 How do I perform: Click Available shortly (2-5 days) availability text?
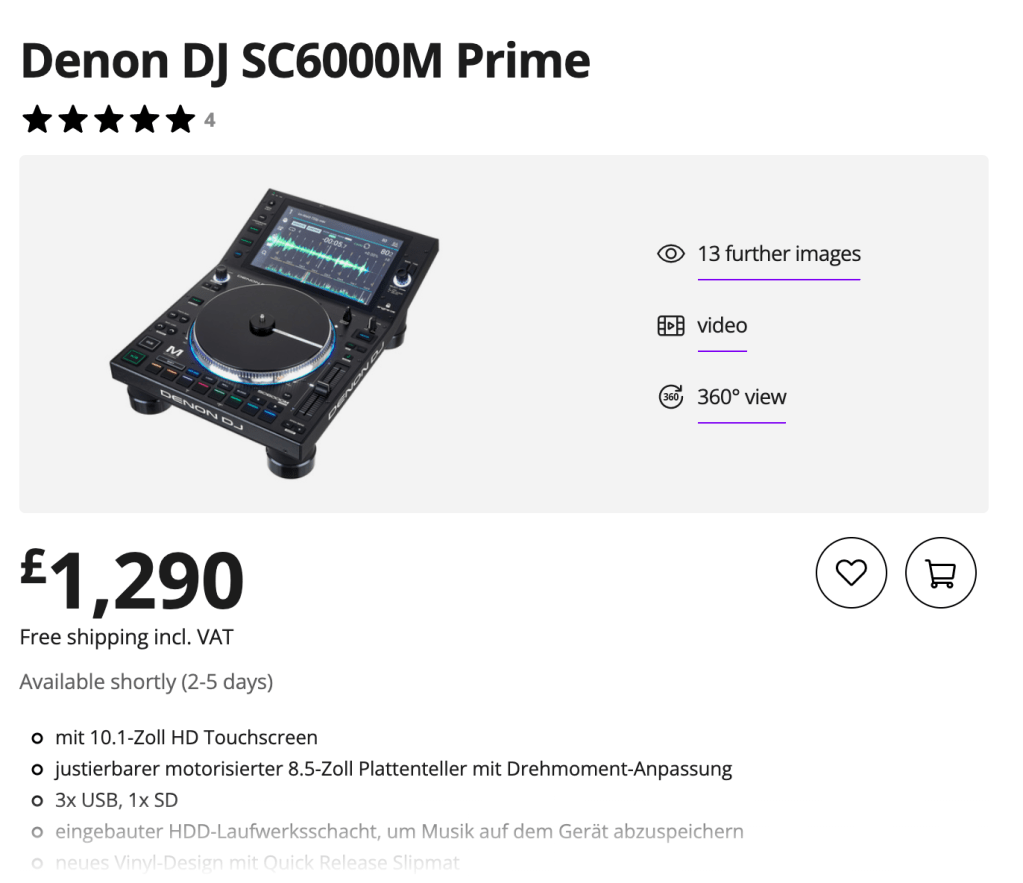tap(146, 682)
